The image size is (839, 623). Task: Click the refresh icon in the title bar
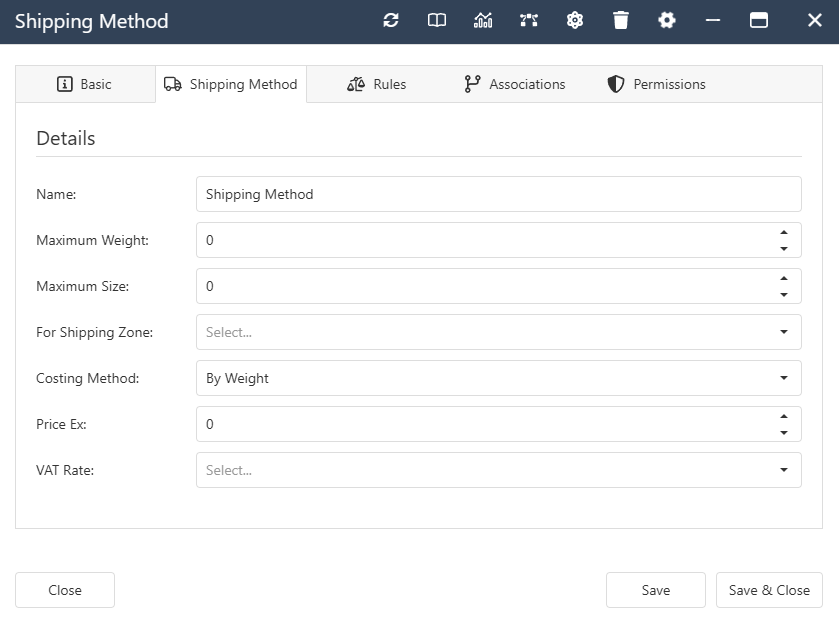[390, 20]
